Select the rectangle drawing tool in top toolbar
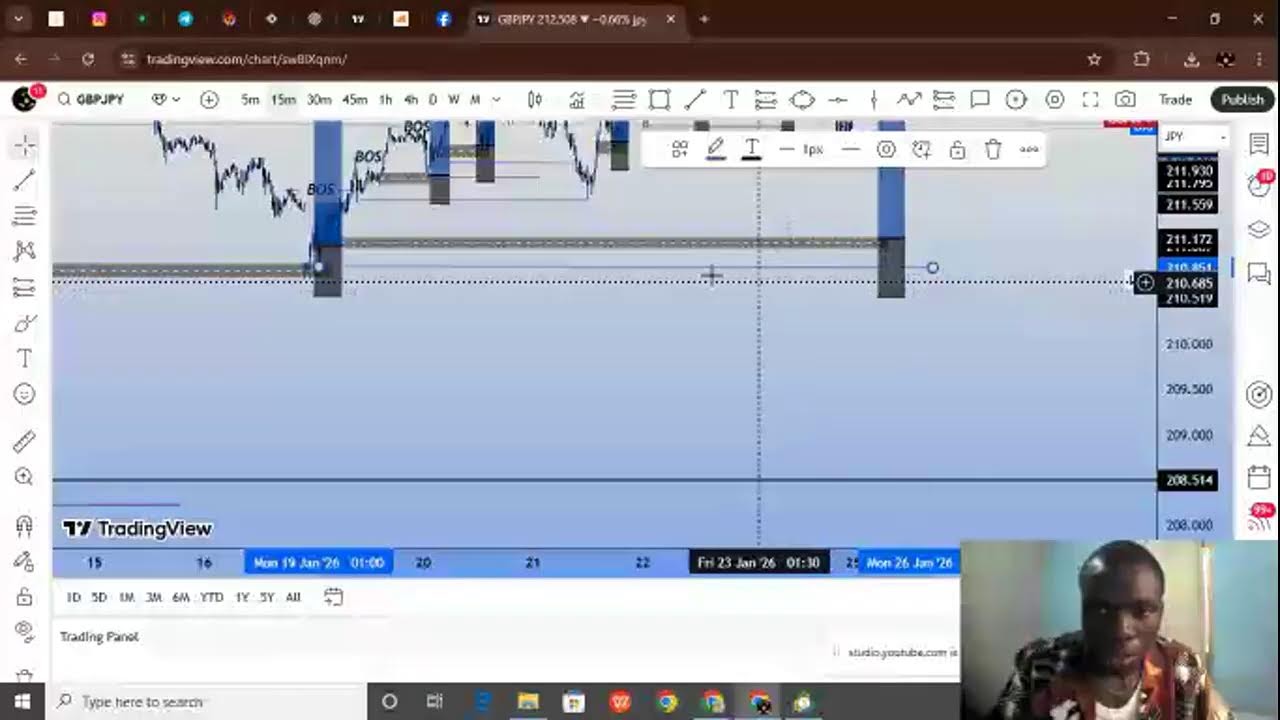Viewport: 1280px width, 720px height. [659, 100]
